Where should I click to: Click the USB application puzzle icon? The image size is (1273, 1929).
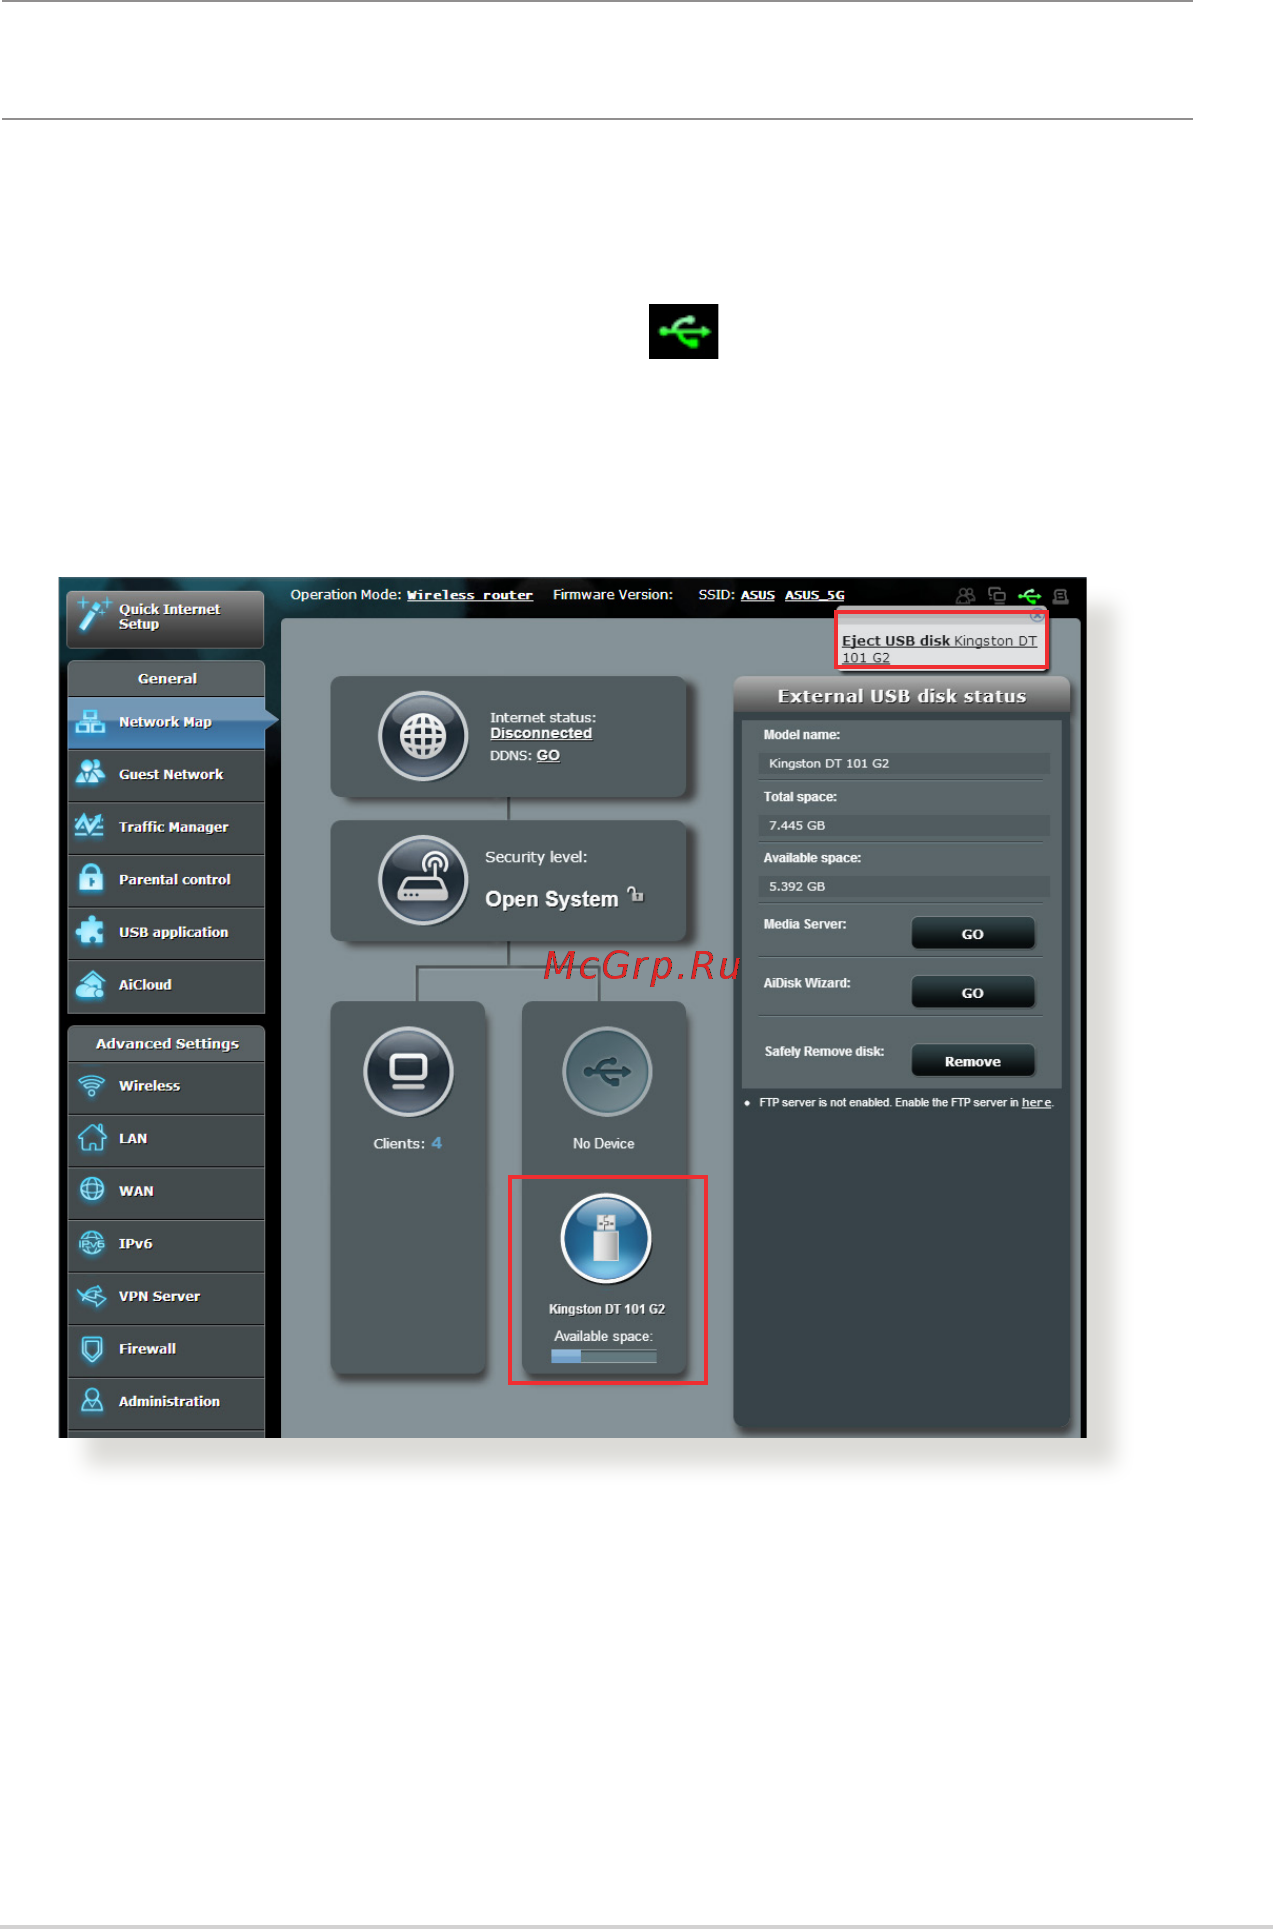pos(90,931)
